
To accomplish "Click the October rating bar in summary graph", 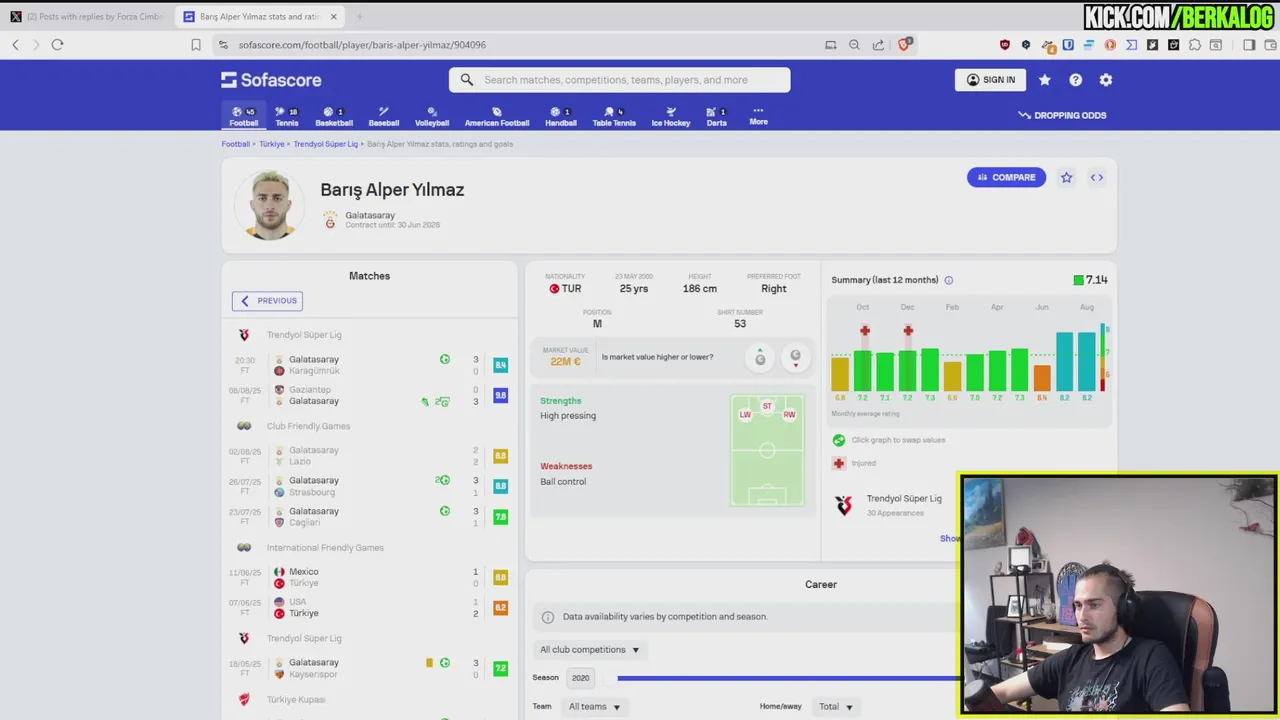I will [x=862, y=370].
